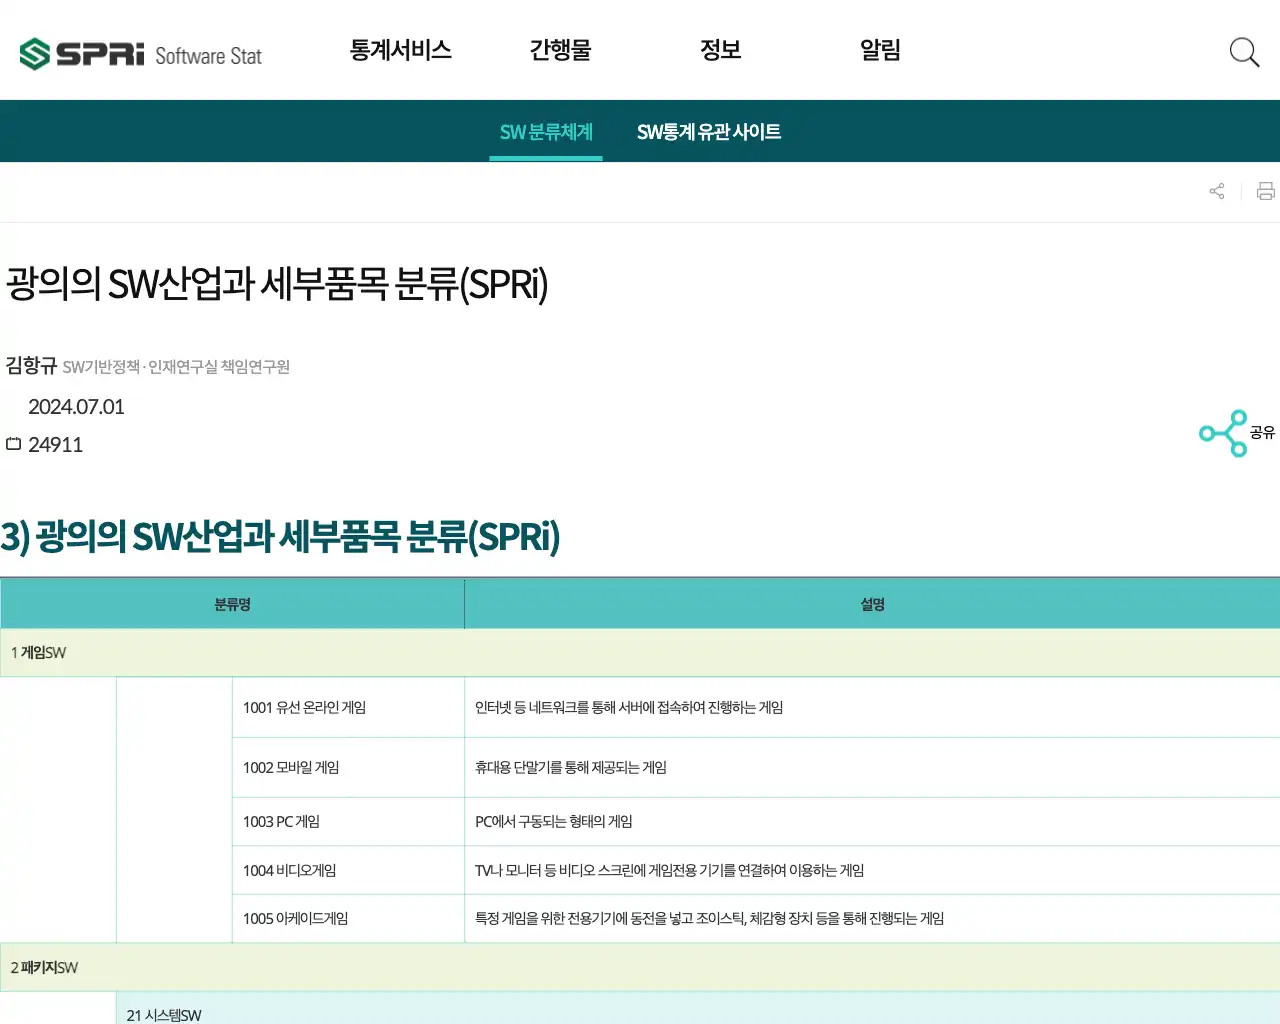Click the section heading 3) 광의의 SW산업과 세부품목 분류(SPRi)
This screenshot has width=1280, height=1024.
click(x=280, y=537)
